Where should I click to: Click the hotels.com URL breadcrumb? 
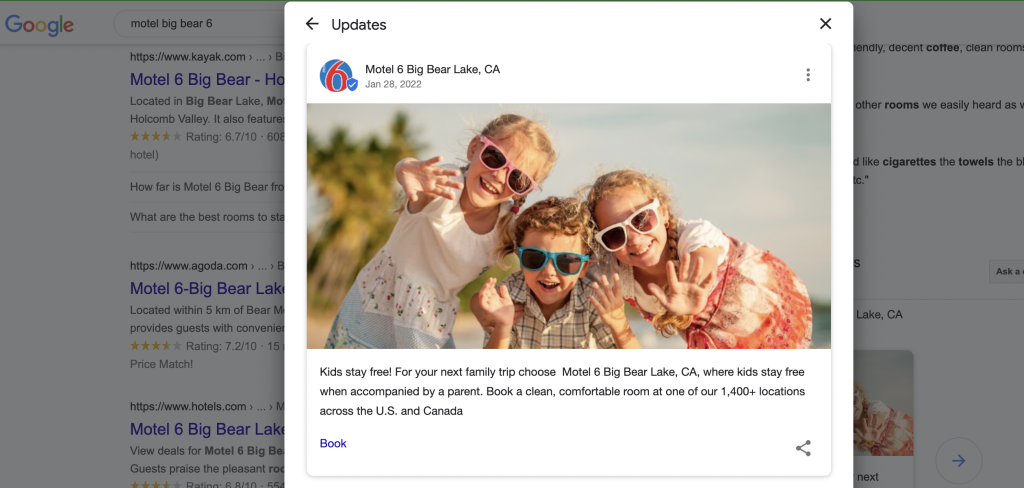click(x=206, y=406)
